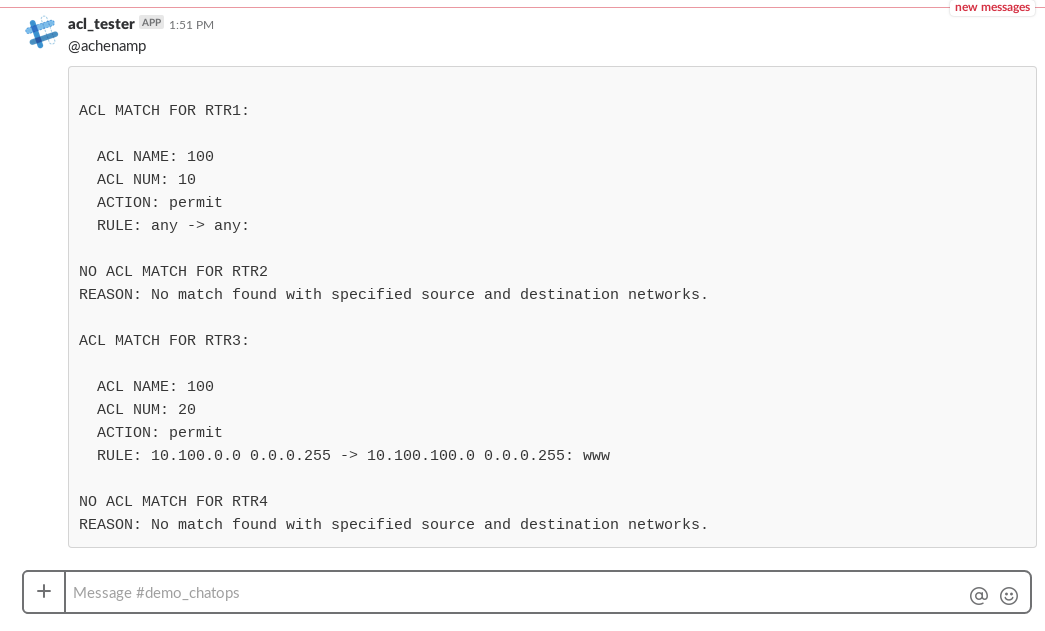Click the 'NO ACL MATCH FOR RTR4' line
1045x631 pixels.
click(x=173, y=502)
